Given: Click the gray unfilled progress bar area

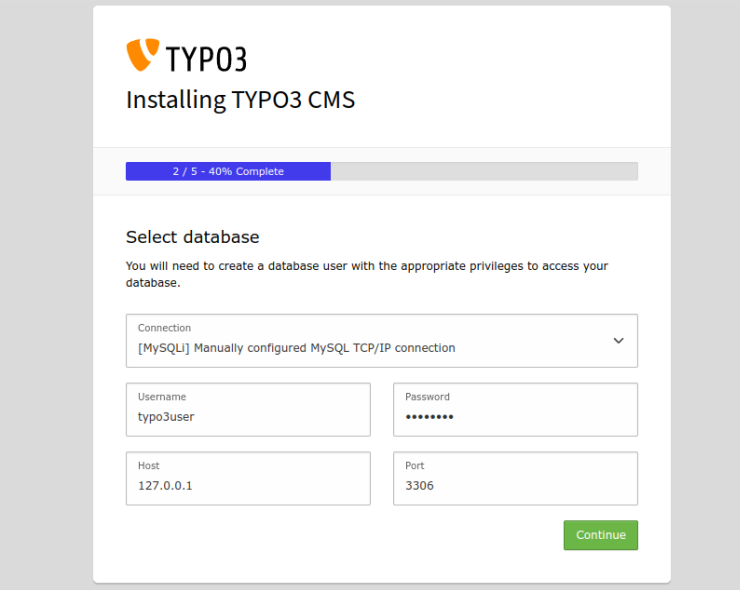Looking at the screenshot, I should 484,171.
